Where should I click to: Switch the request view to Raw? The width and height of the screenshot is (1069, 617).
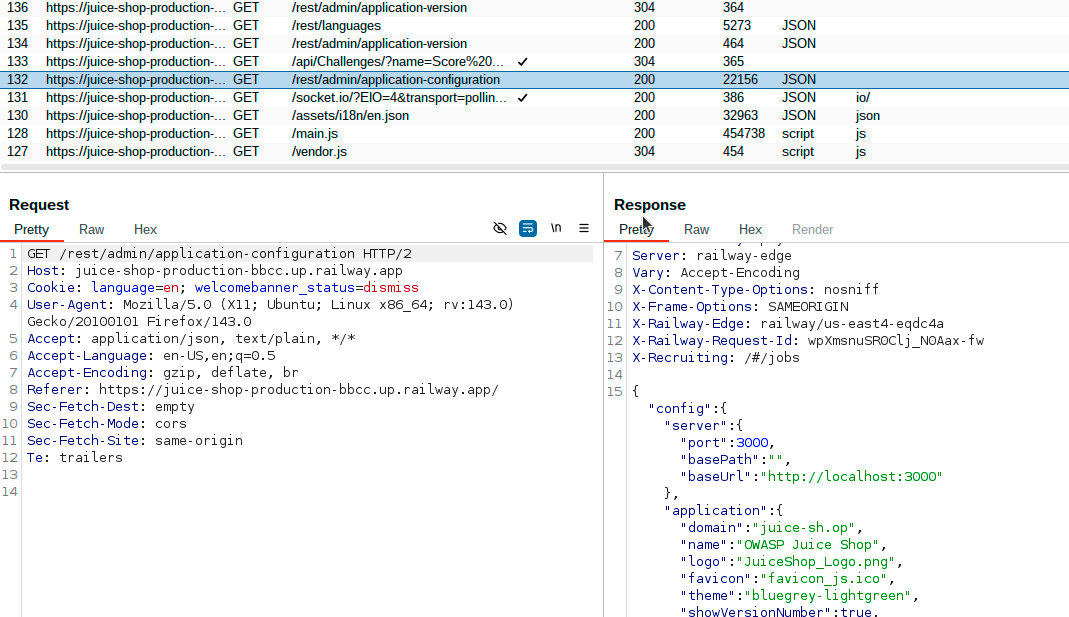91,229
